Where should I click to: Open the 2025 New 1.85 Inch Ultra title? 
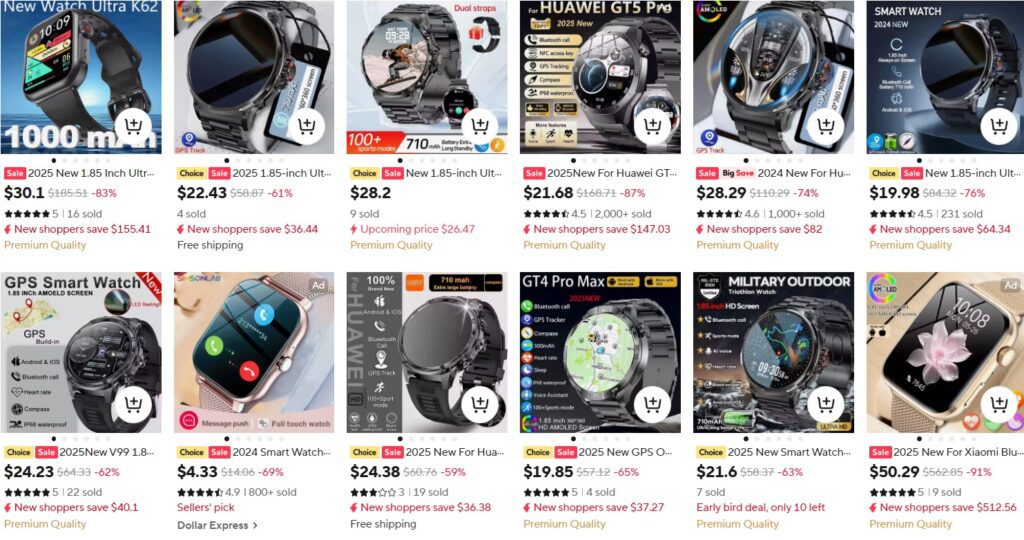[x=91, y=173]
